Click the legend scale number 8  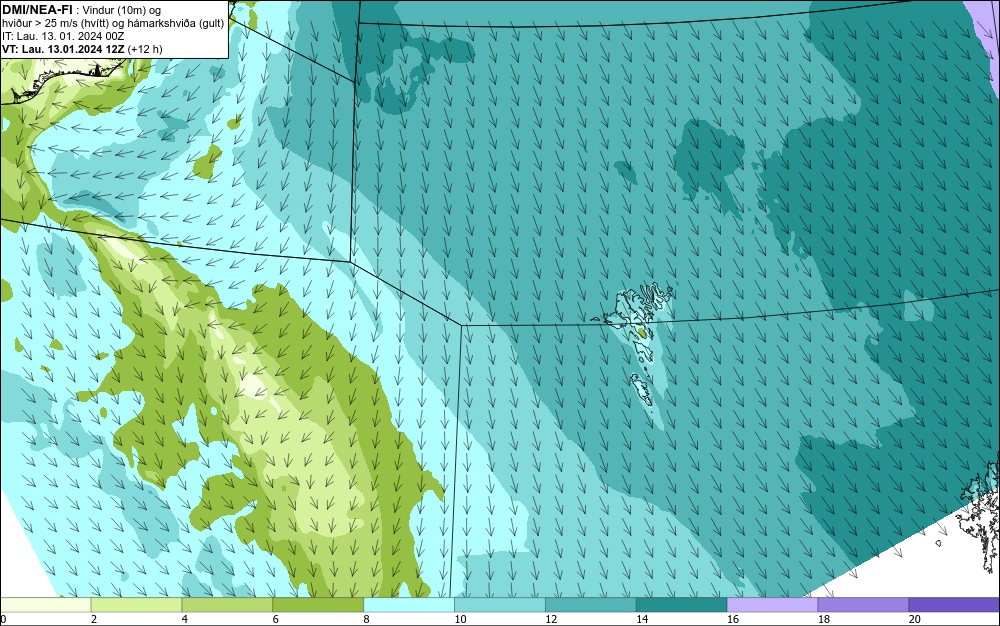tap(367, 619)
